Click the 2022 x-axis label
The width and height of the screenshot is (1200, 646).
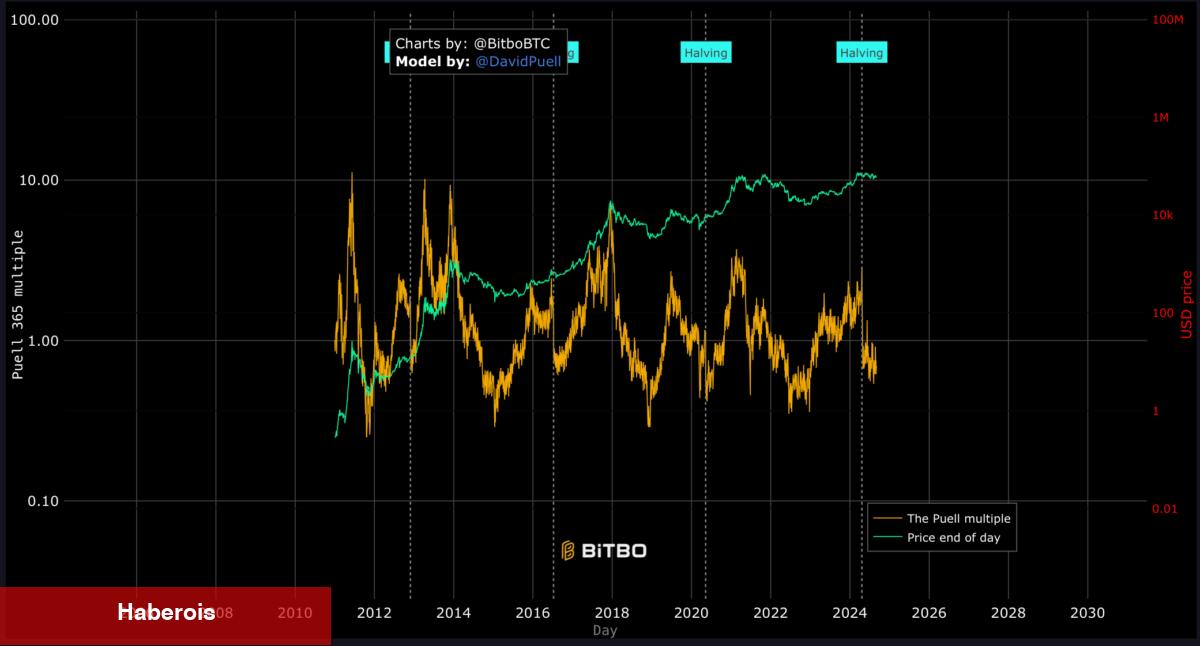point(770,612)
